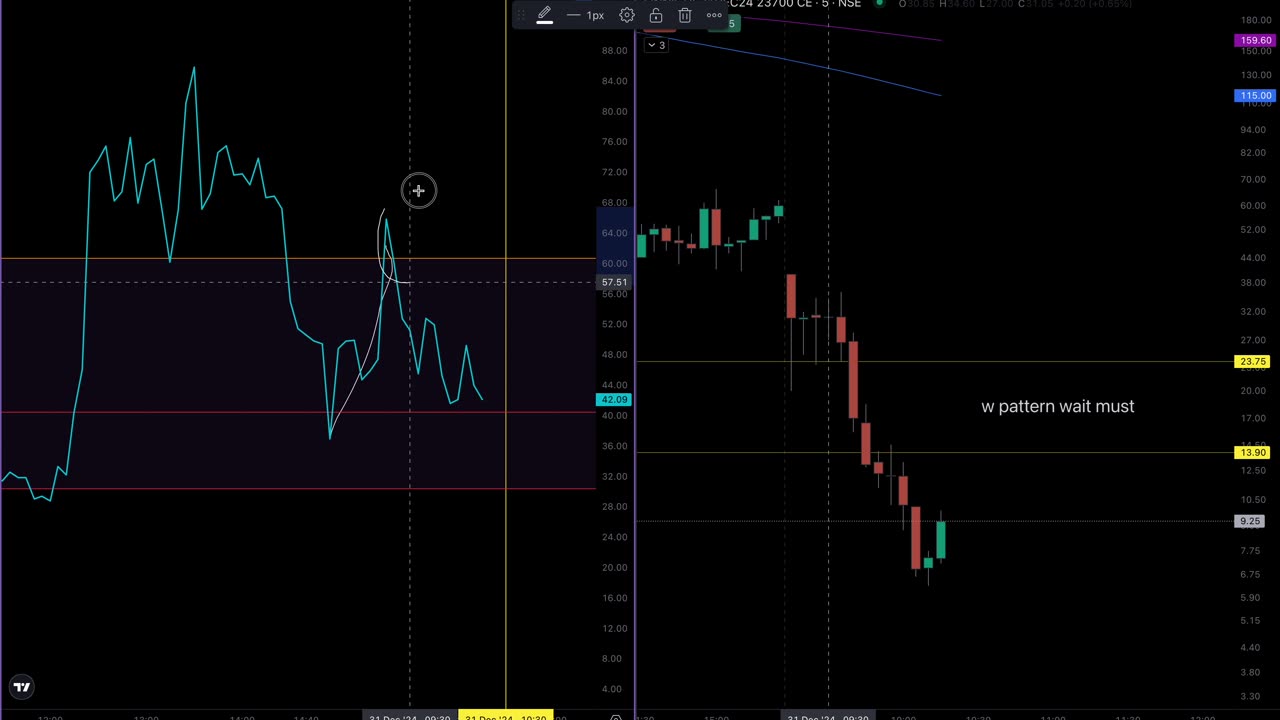Click the 57.51 crosshair price label
Image resolution: width=1280 pixels, height=720 pixels.
click(x=614, y=282)
